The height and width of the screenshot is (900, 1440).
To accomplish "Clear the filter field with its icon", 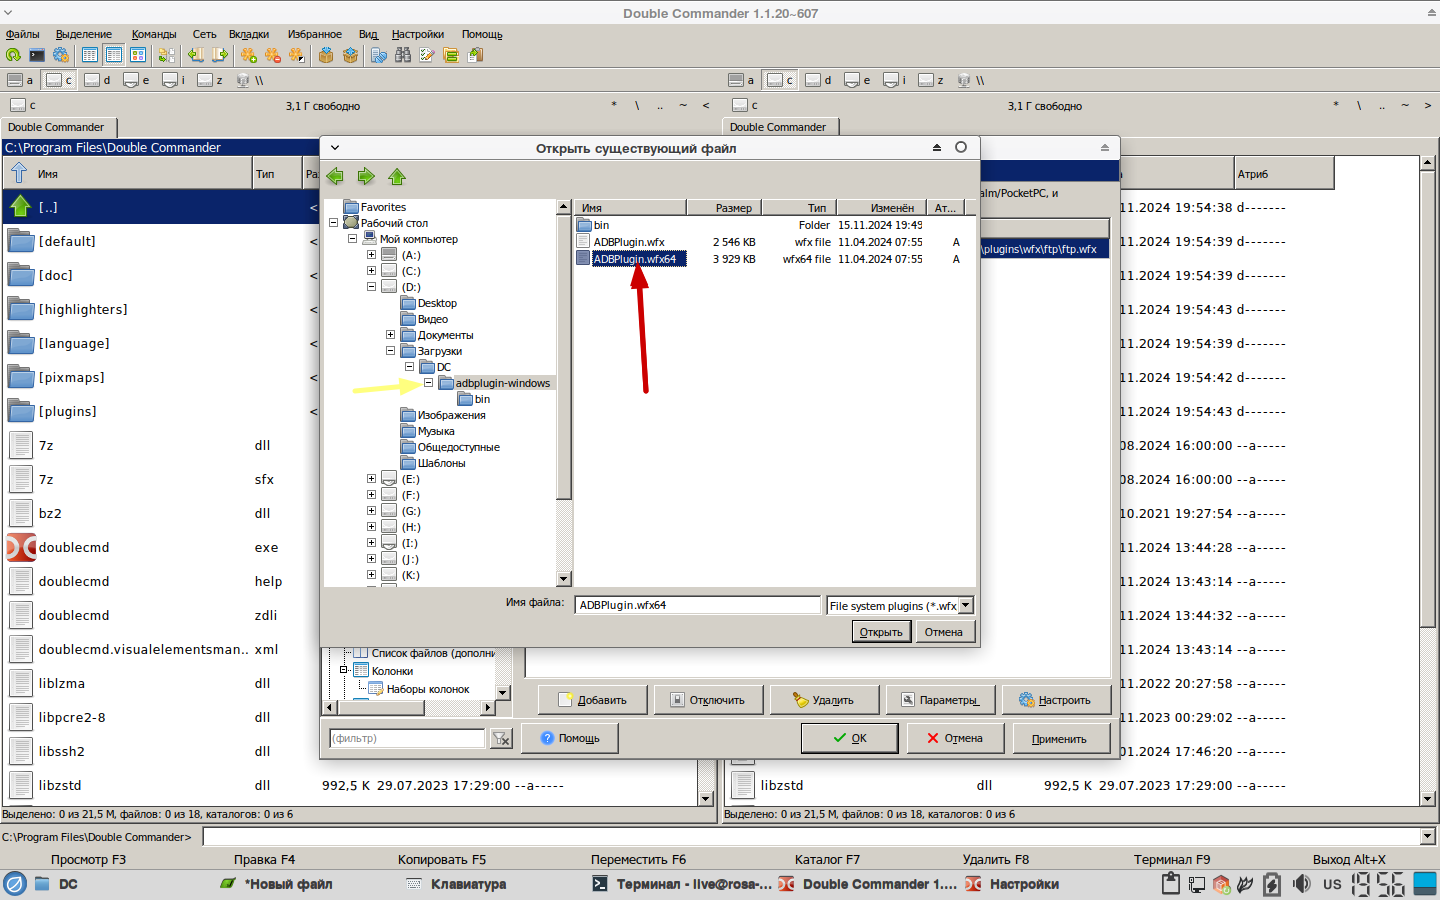I will 501,739.
